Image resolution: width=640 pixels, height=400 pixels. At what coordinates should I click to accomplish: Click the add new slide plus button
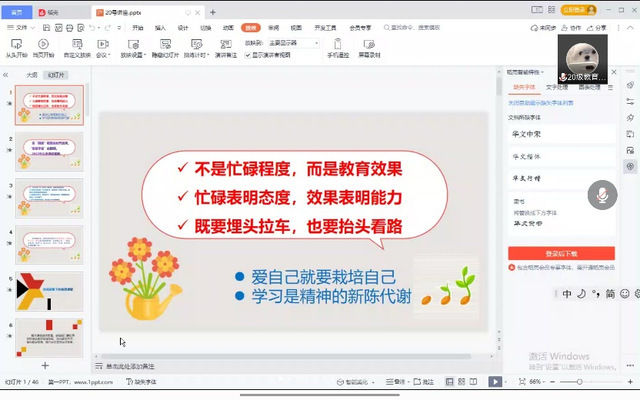pos(44,366)
